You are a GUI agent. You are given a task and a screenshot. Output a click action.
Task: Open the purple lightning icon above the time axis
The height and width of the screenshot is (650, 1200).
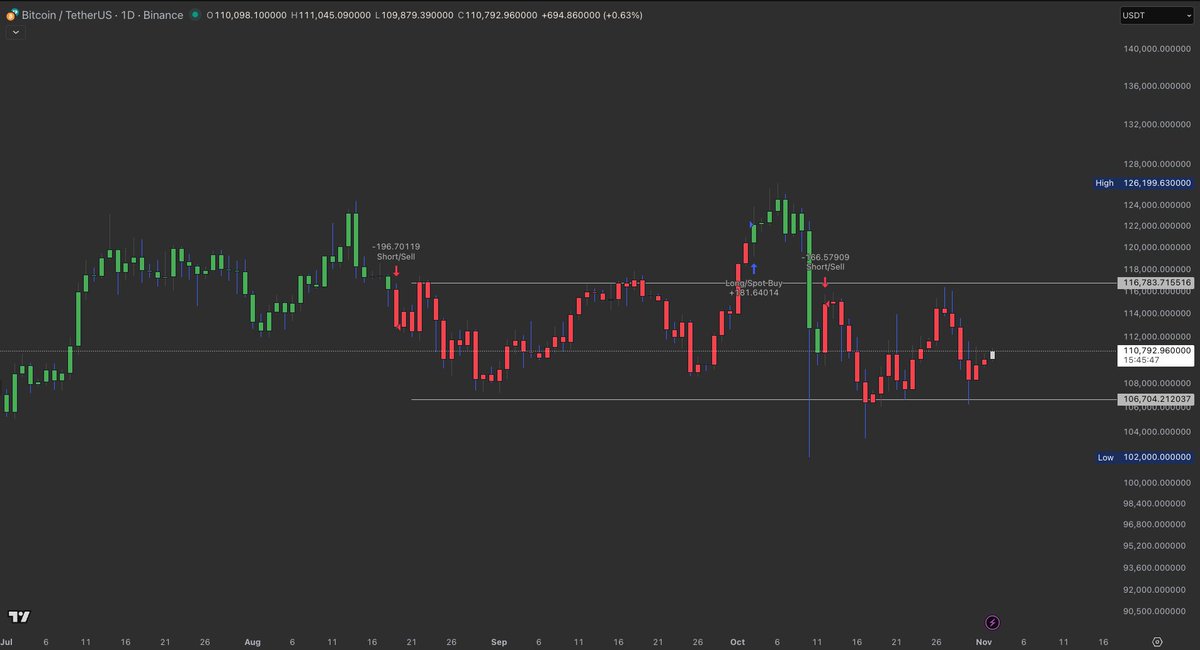click(x=991, y=622)
